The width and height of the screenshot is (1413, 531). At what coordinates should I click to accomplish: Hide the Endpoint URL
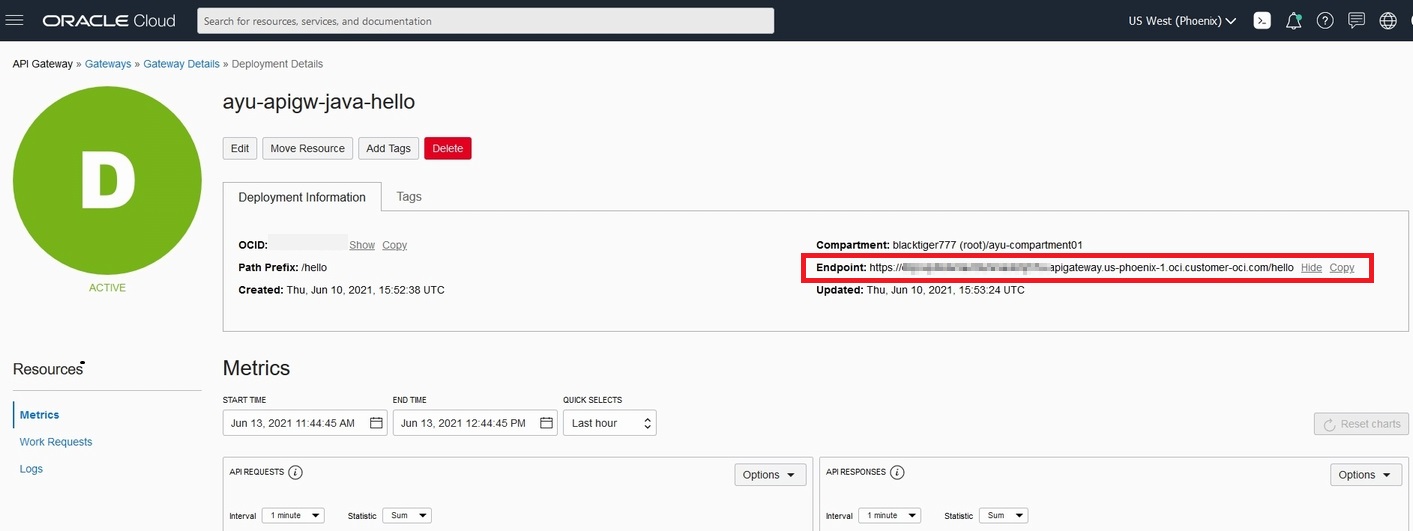1311,268
